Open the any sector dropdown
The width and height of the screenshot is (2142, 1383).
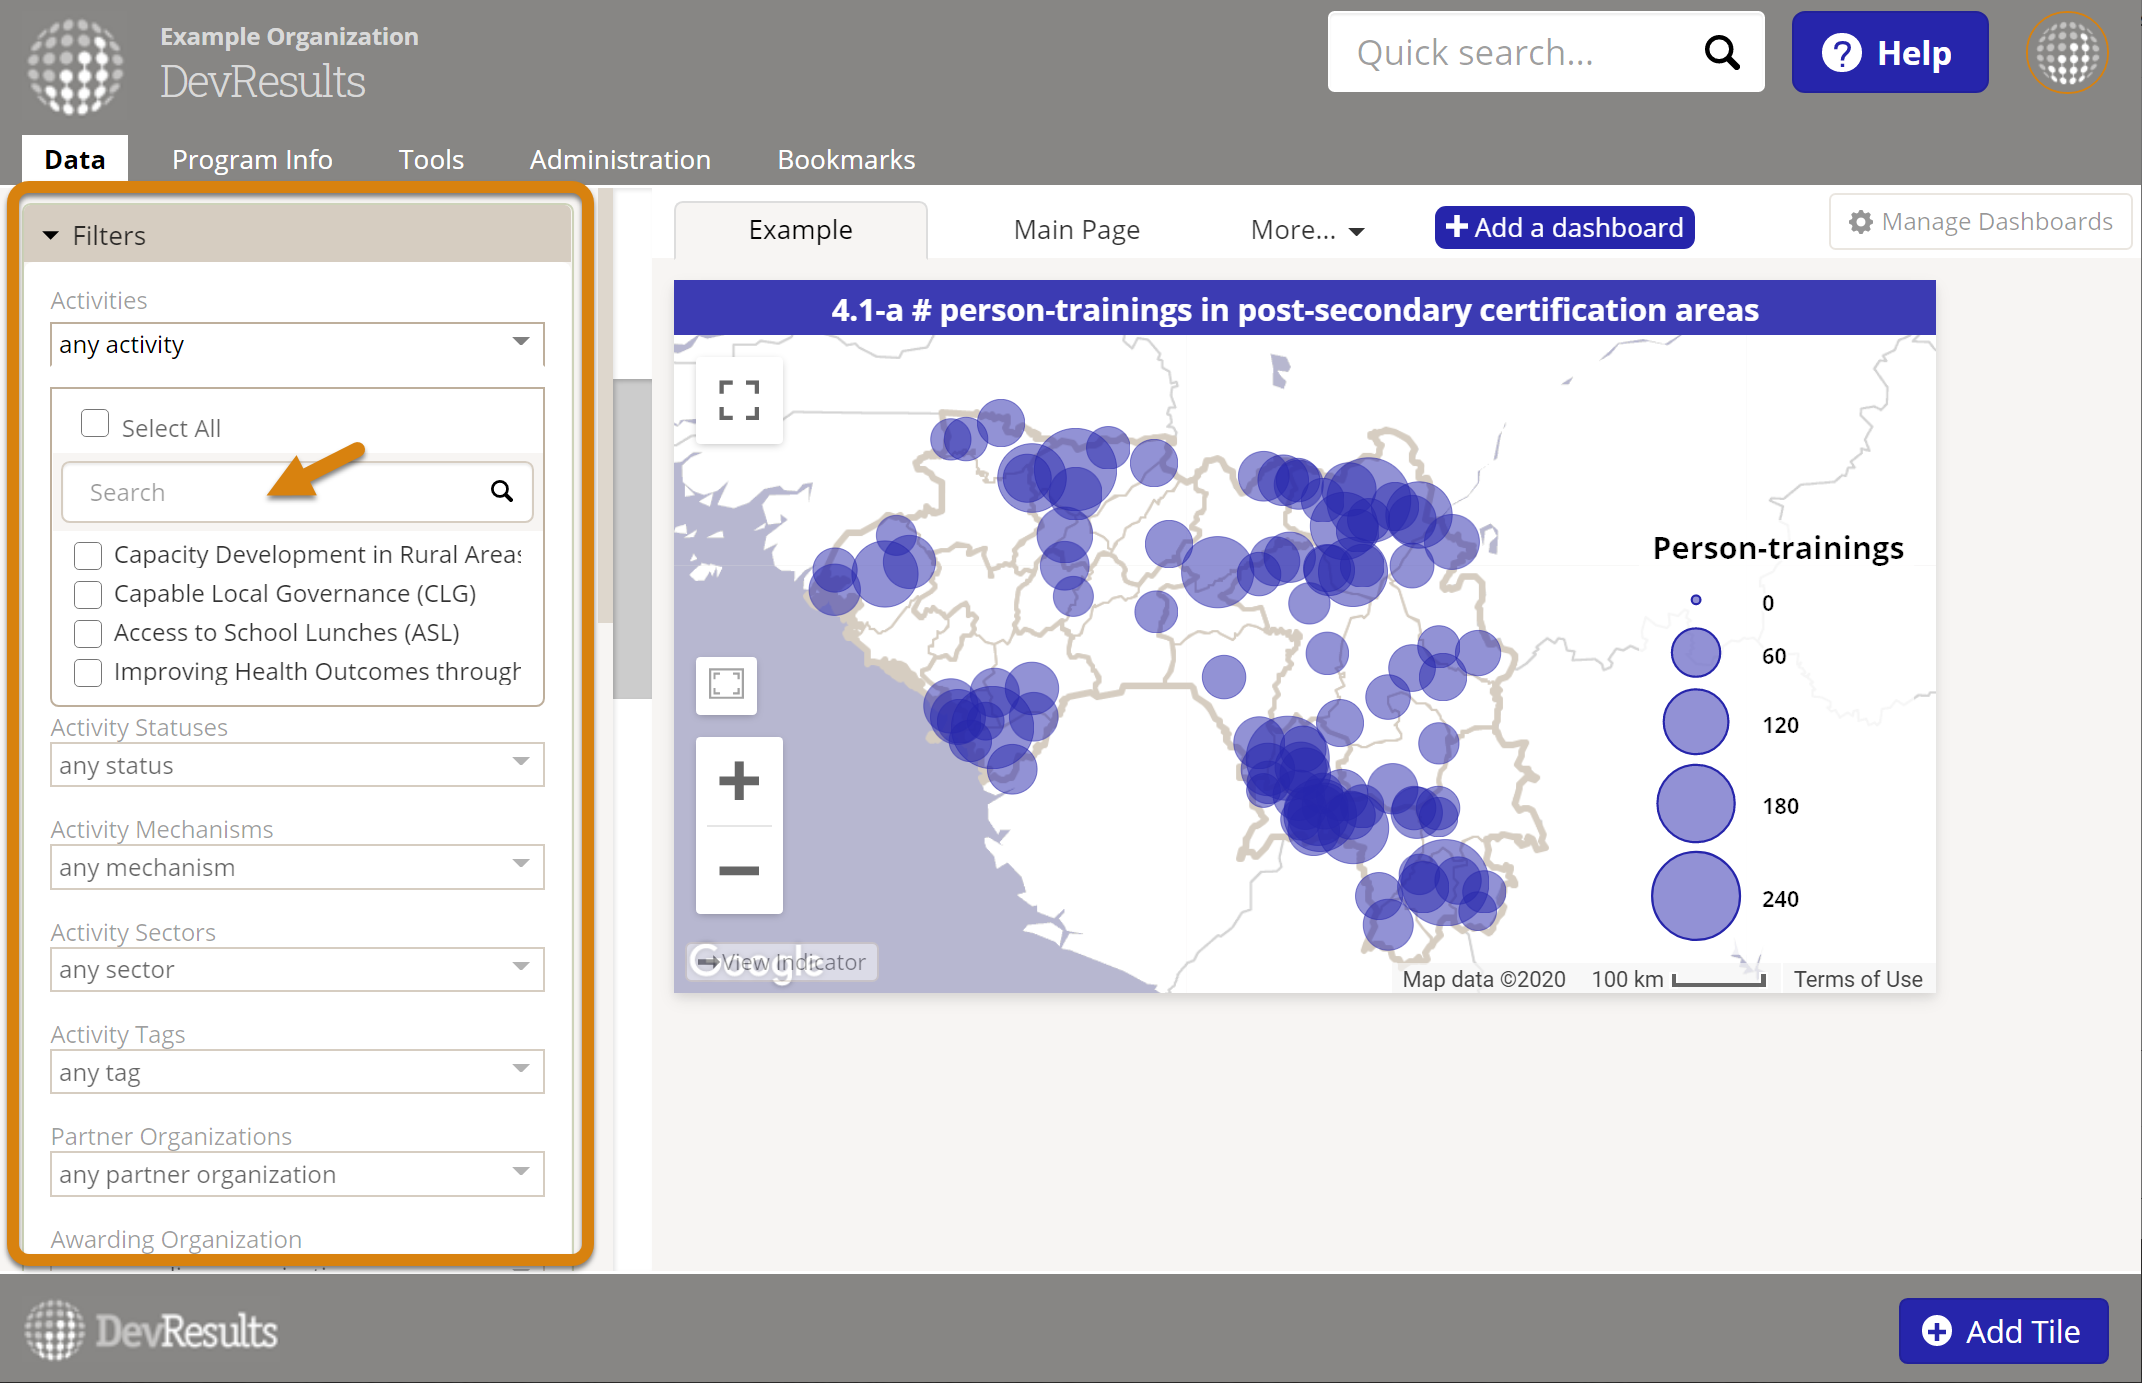coord(297,969)
